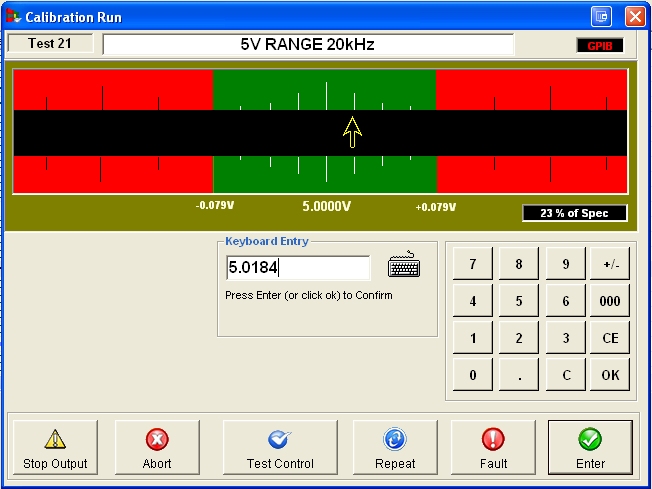Click the 23 % of Spec readout

point(574,213)
